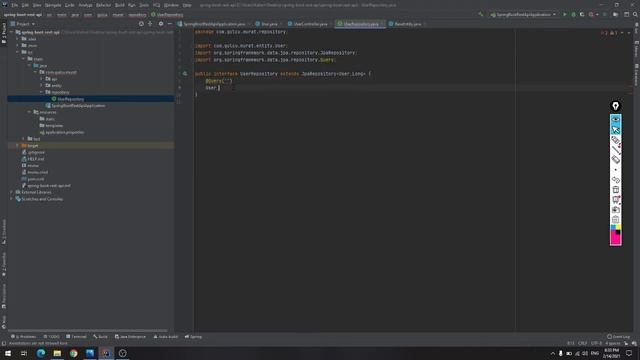640x360 pixels.
Task: Open the Java Enterprise tool window
Action: (x=130, y=337)
